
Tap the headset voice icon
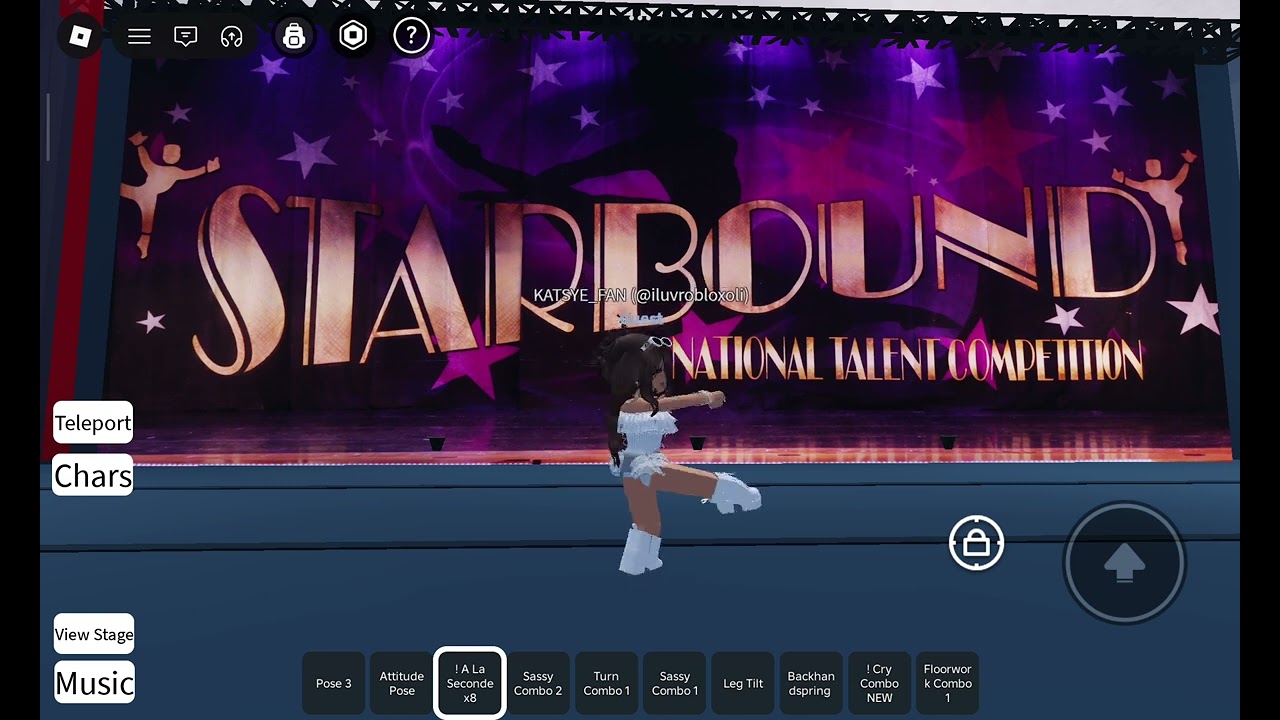point(232,37)
